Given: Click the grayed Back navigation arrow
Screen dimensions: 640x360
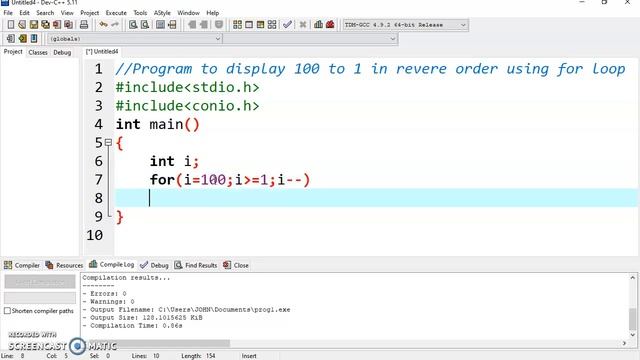Looking at the screenshot, I should pos(192,25).
